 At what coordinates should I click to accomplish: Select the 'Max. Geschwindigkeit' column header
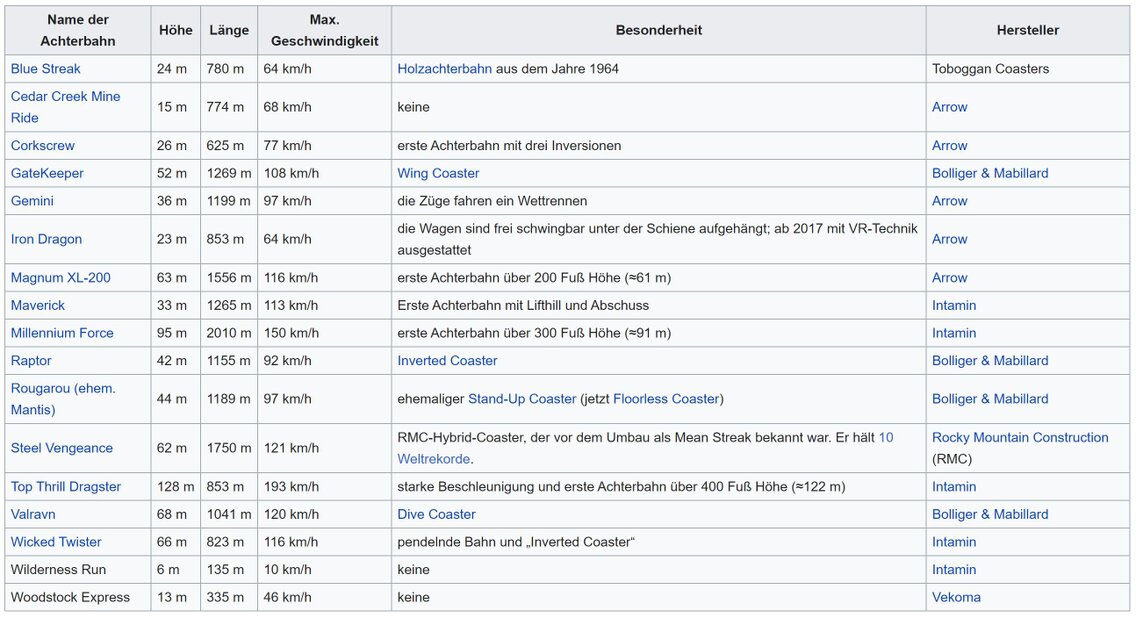coord(325,30)
